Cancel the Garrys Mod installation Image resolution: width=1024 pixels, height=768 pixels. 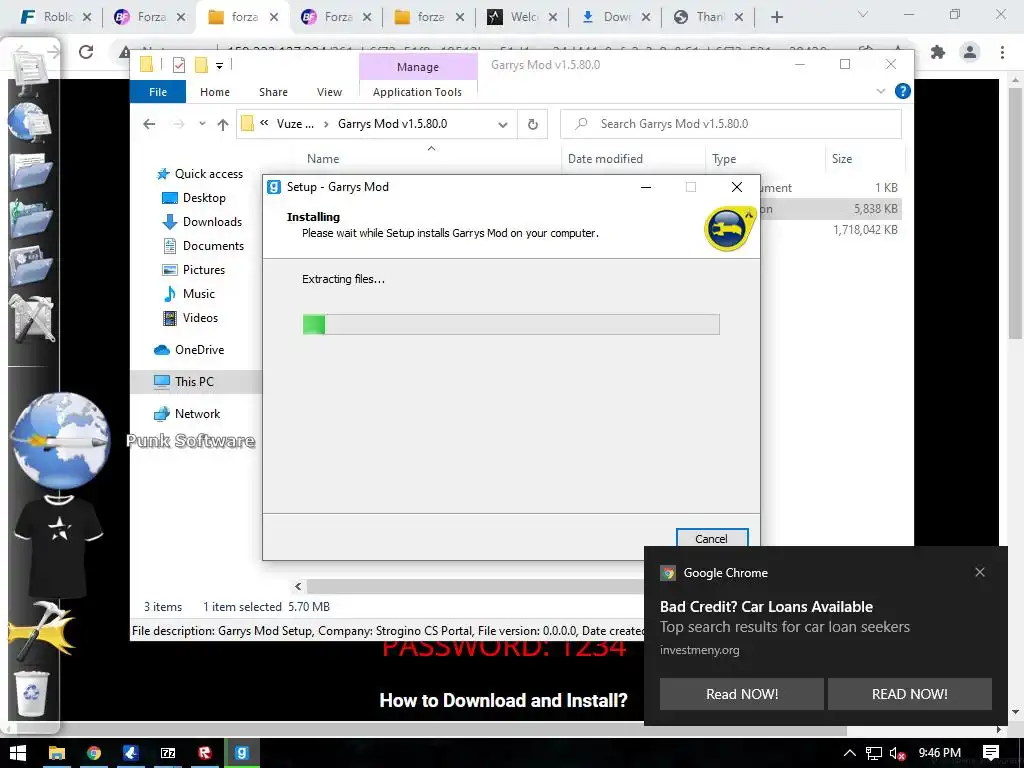712,538
